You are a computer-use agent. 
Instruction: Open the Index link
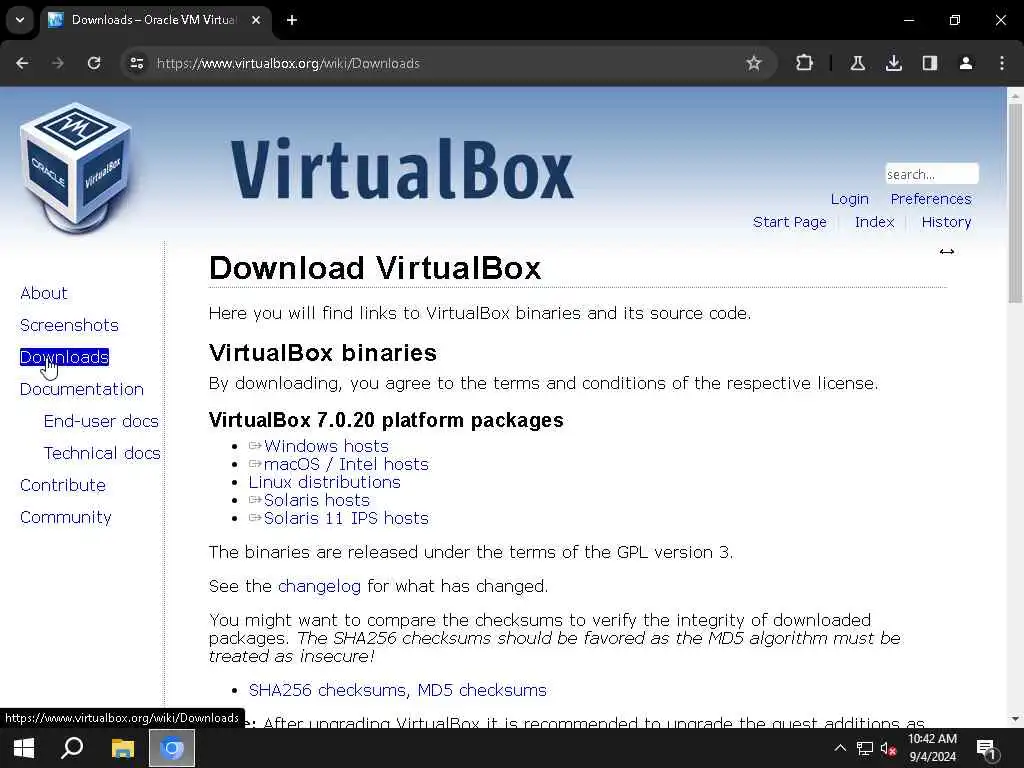pyautogui.click(x=874, y=222)
